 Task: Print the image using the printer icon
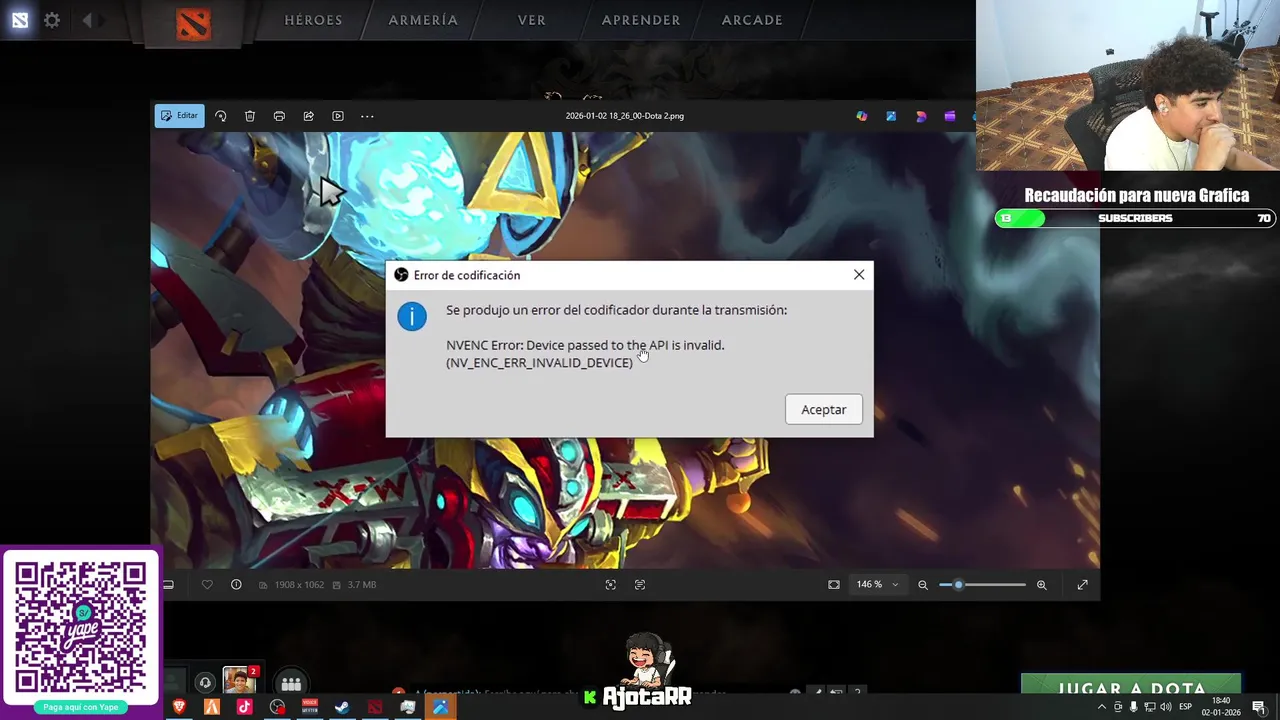(279, 116)
